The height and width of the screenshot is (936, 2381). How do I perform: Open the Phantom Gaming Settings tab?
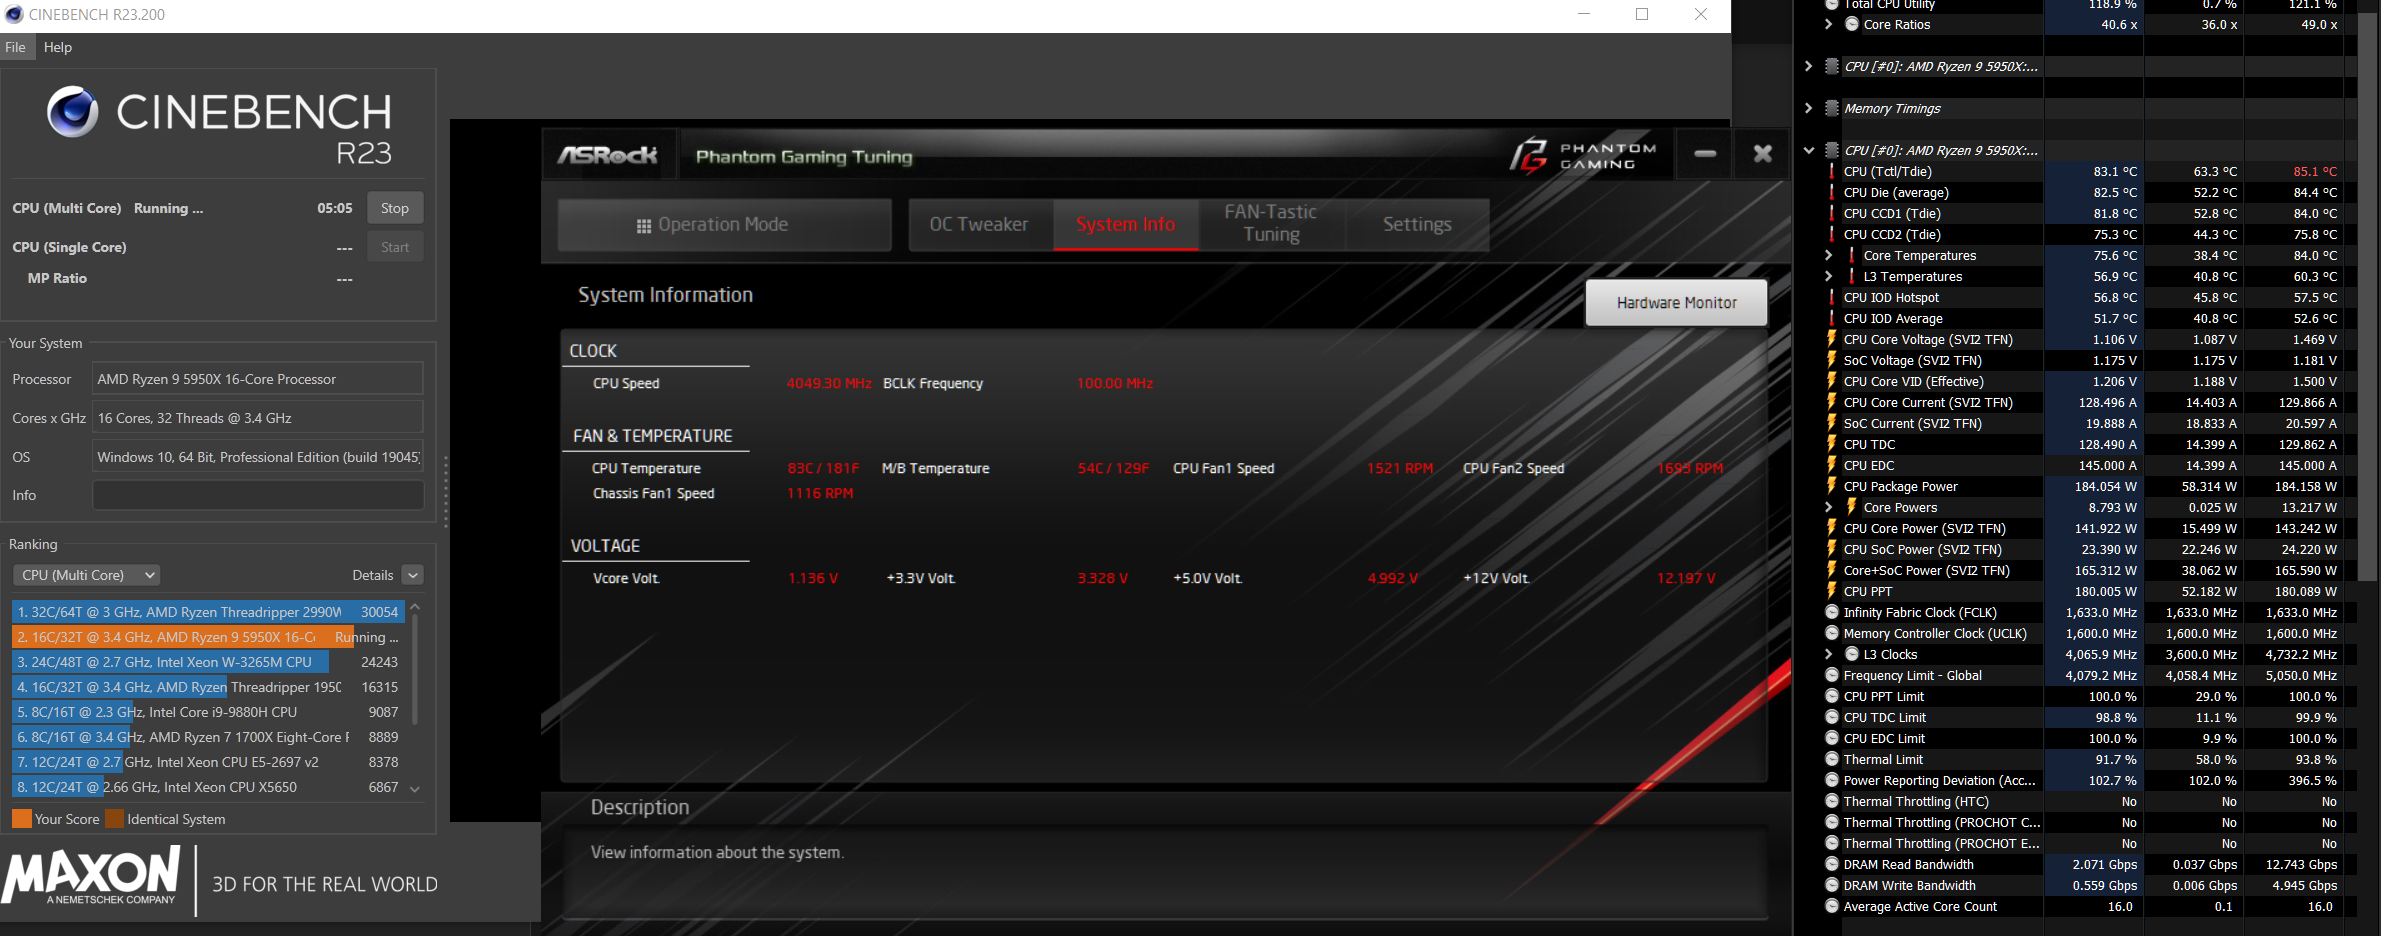(1417, 224)
